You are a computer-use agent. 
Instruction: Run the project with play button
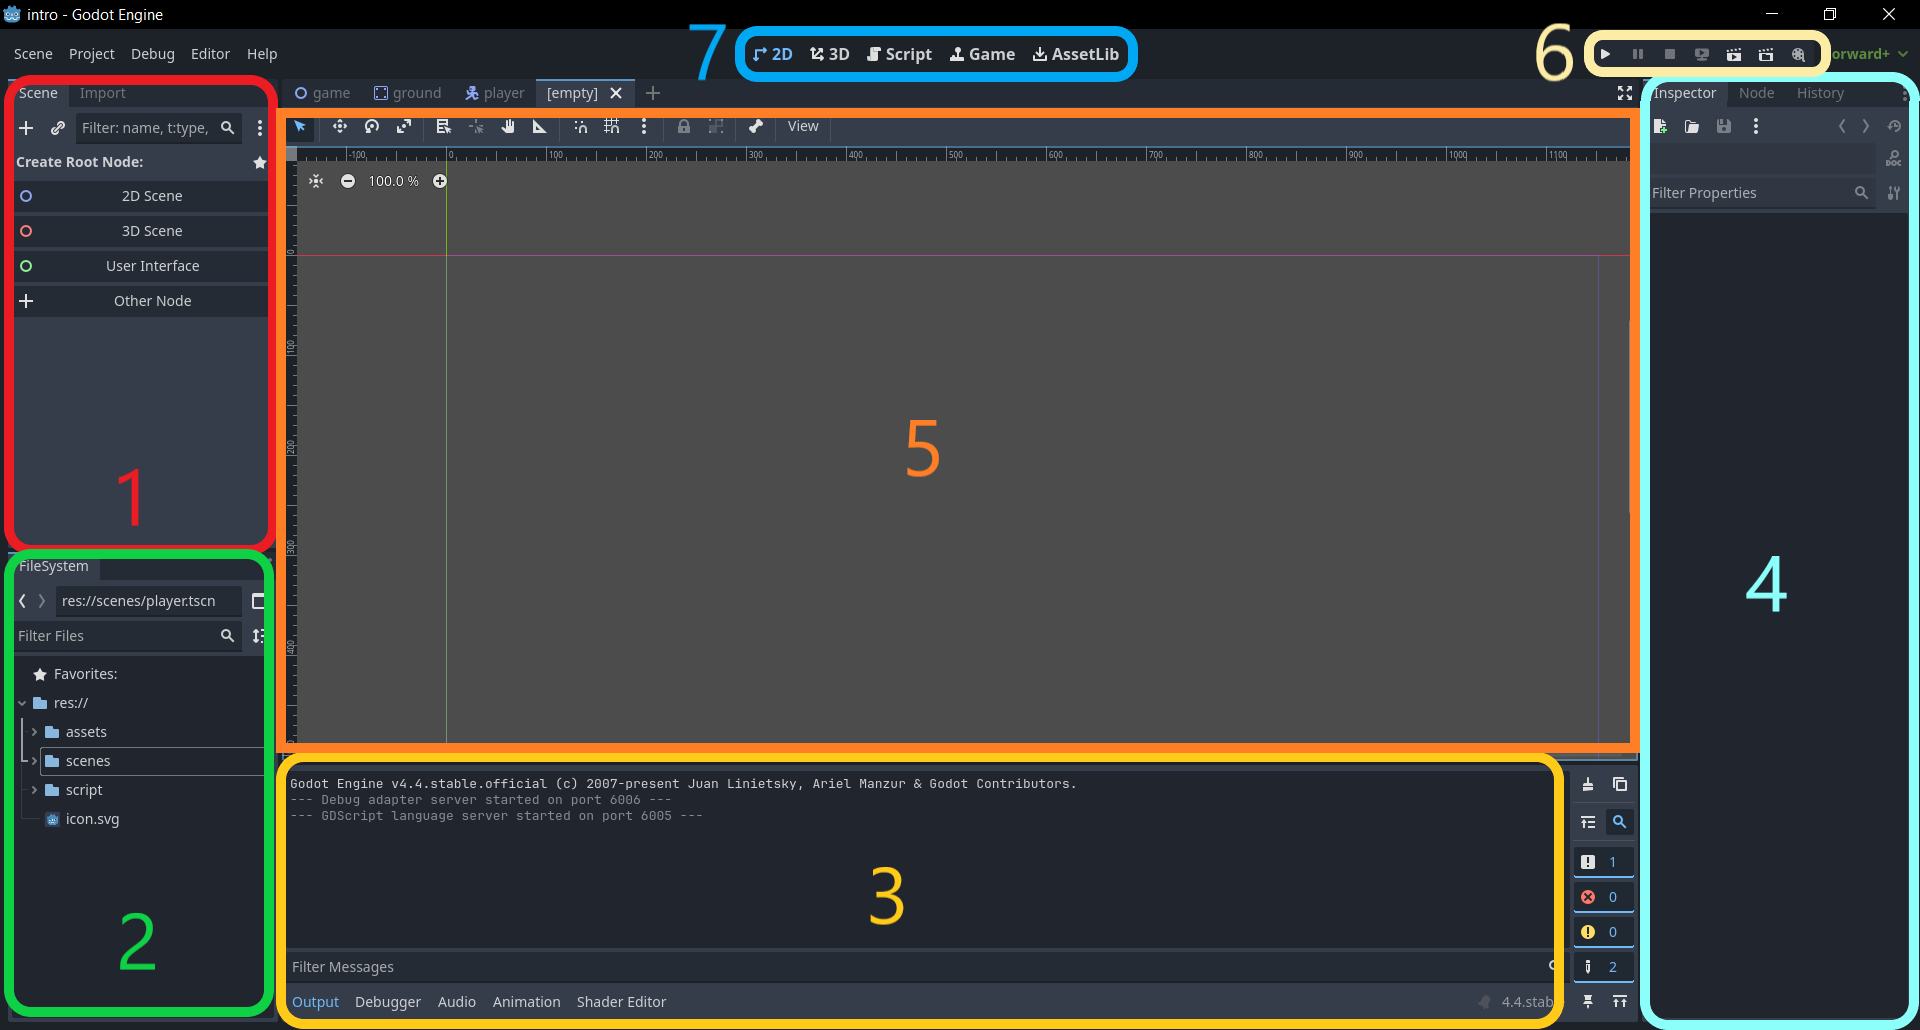pyautogui.click(x=1605, y=54)
